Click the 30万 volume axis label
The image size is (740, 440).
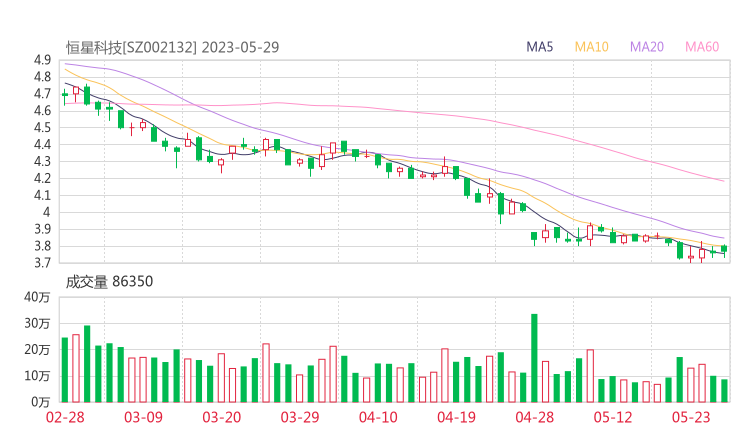click(x=37, y=323)
